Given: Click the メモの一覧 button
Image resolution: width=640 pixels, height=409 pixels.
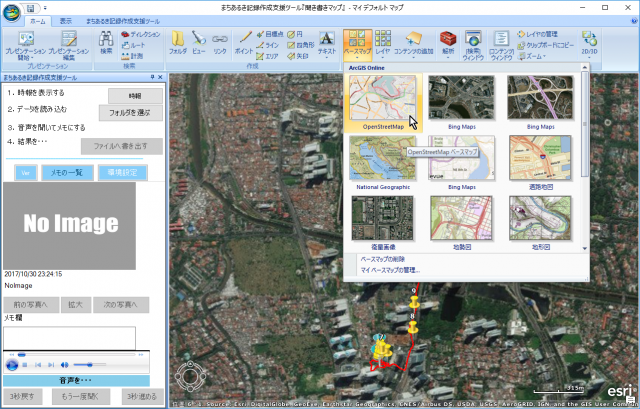Looking at the screenshot, I should (67, 173).
